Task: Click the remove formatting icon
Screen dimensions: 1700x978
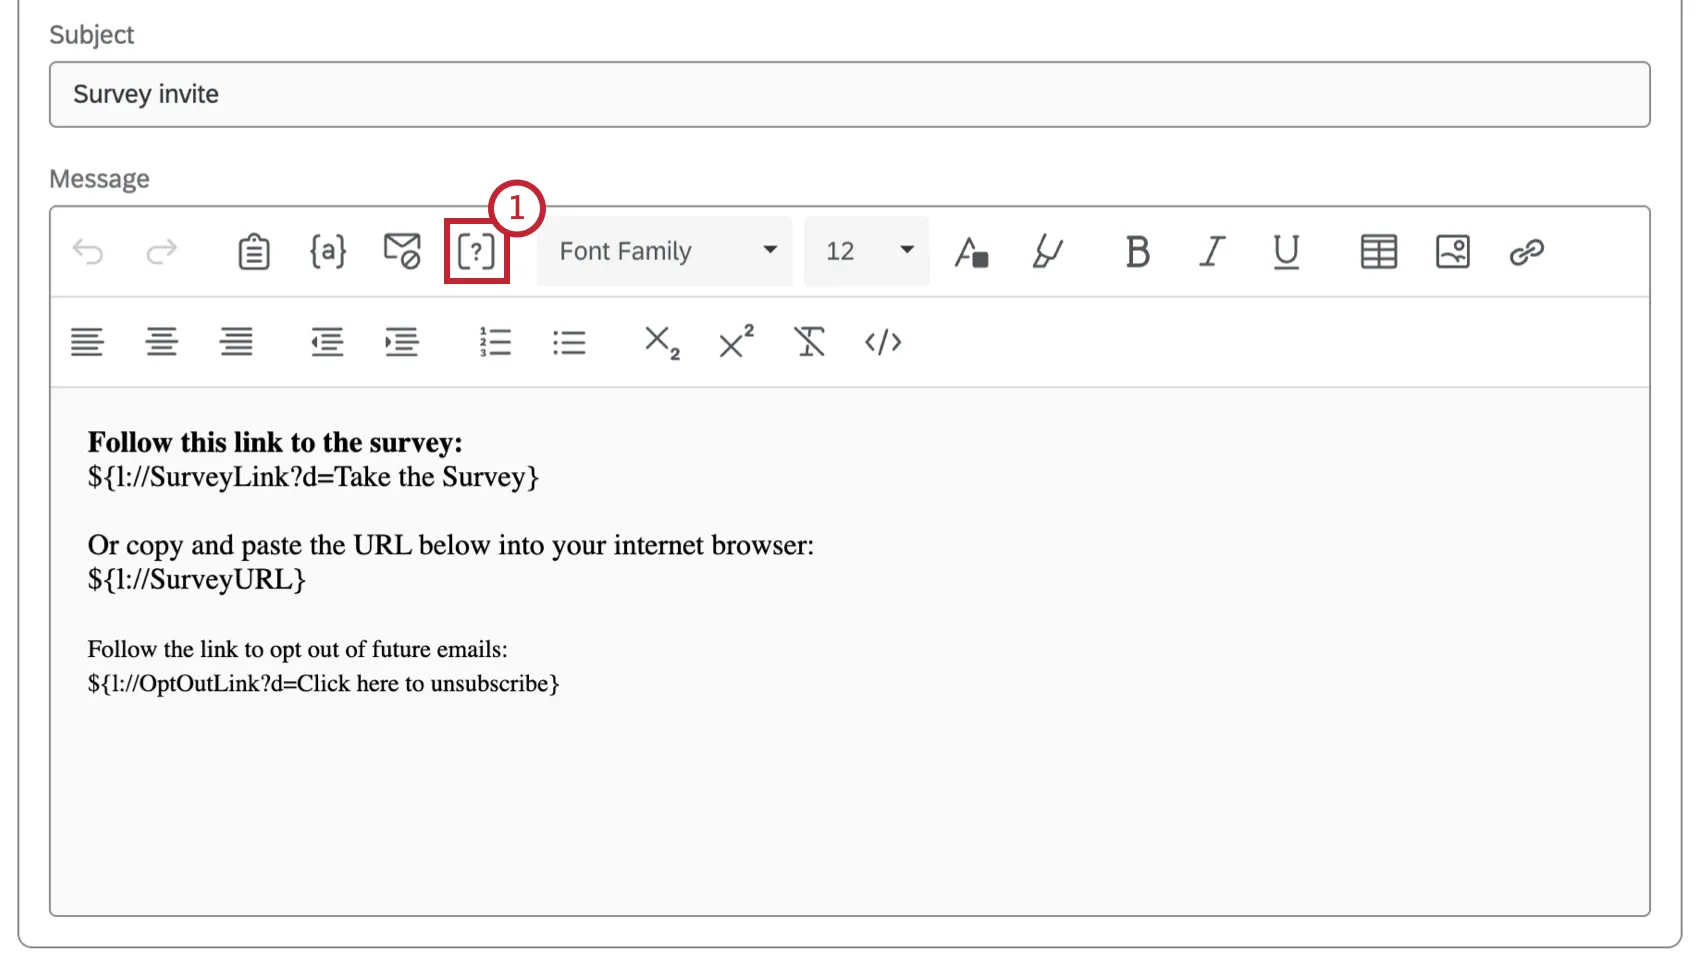Action: 810,342
